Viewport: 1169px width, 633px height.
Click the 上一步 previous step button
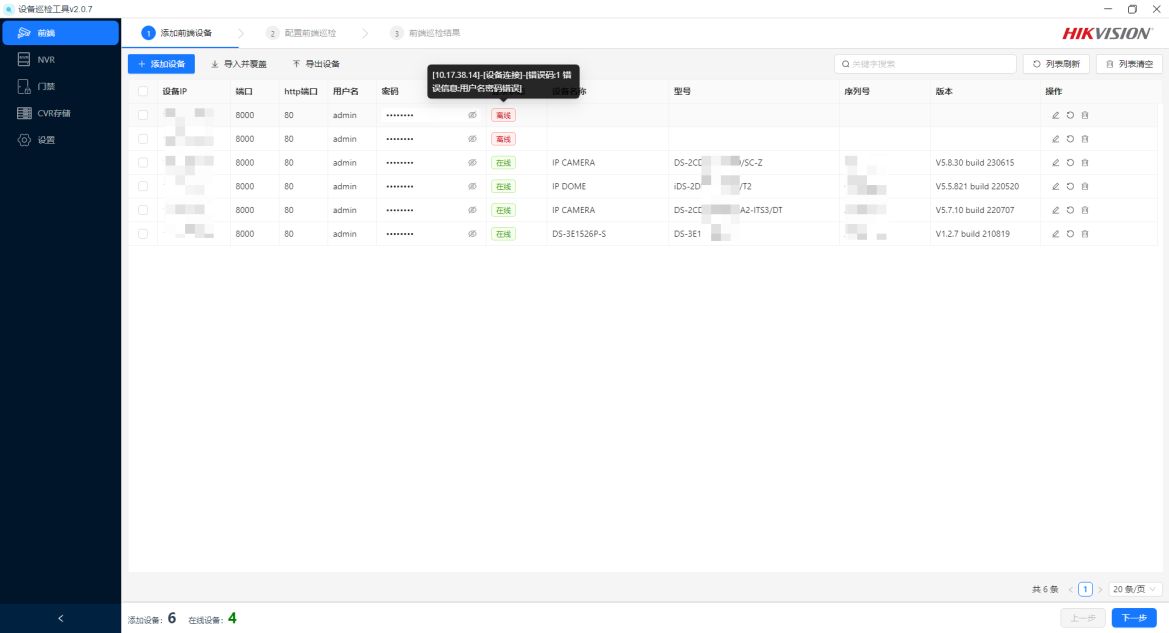[1083, 618]
